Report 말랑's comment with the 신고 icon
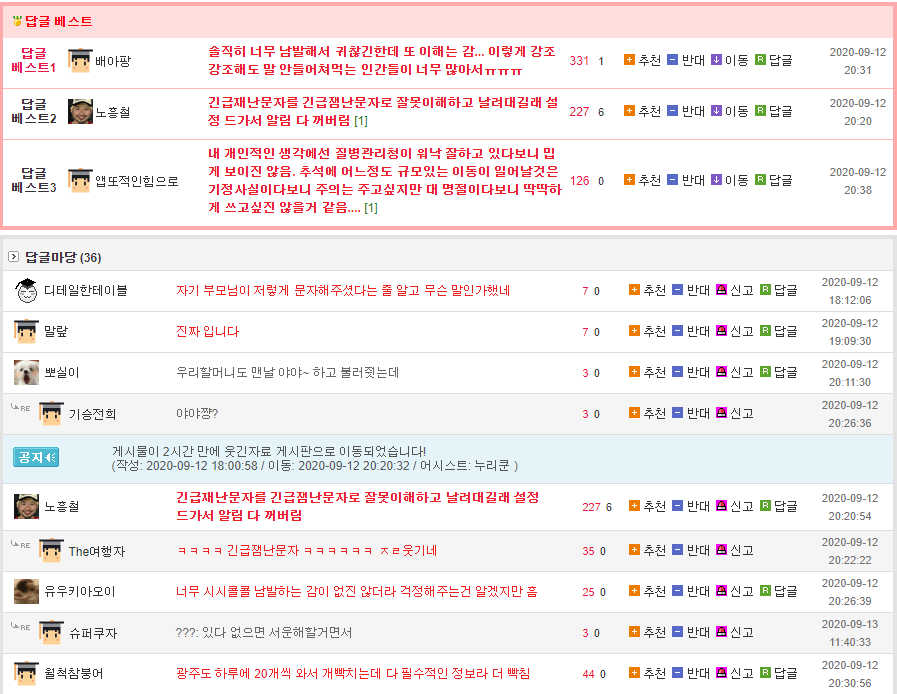This screenshot has height=694, width=897. coord(721,331)
